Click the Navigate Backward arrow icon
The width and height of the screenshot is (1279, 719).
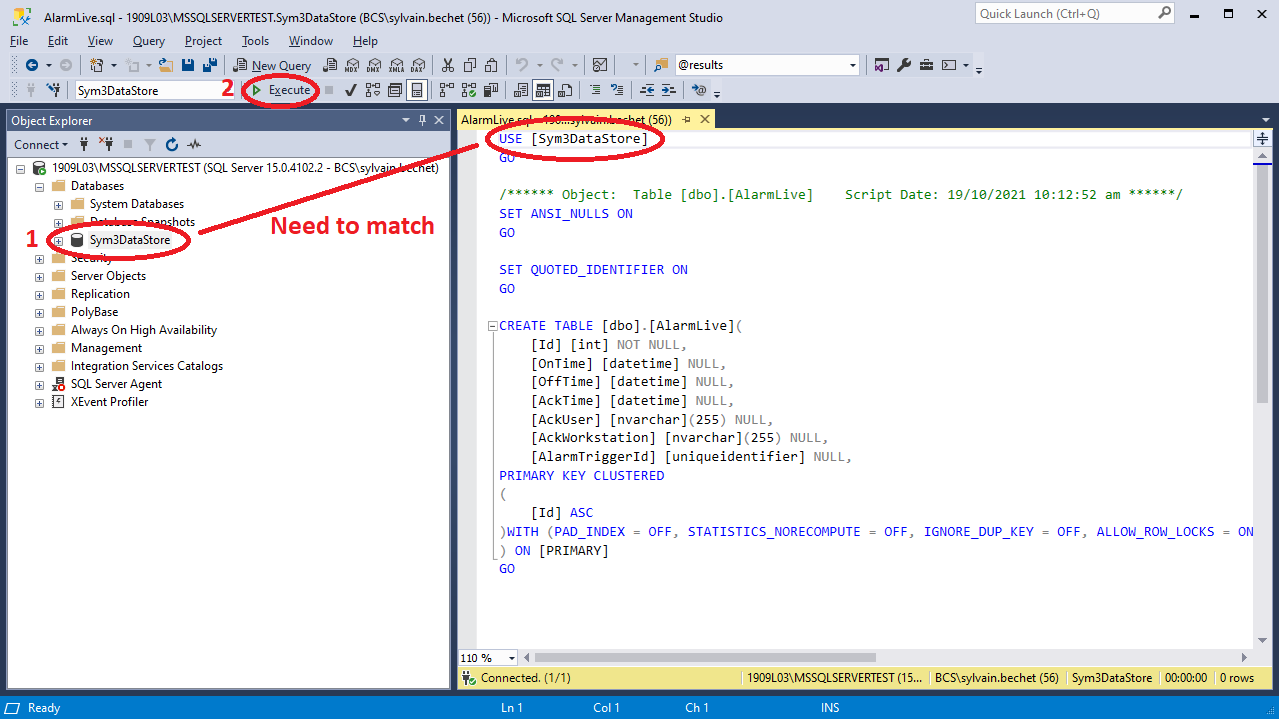32,65
